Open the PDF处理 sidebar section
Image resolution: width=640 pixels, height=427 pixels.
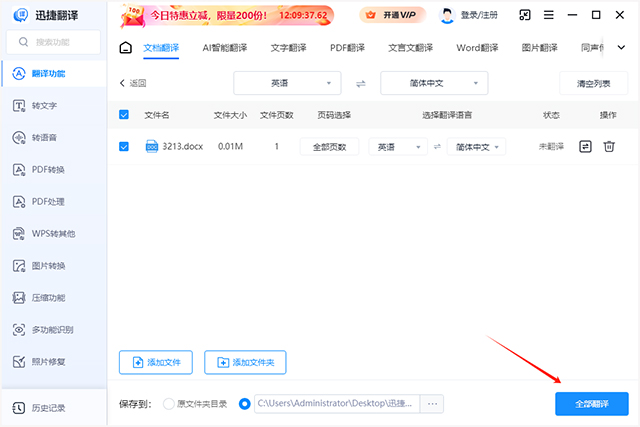tap(53, 202)
